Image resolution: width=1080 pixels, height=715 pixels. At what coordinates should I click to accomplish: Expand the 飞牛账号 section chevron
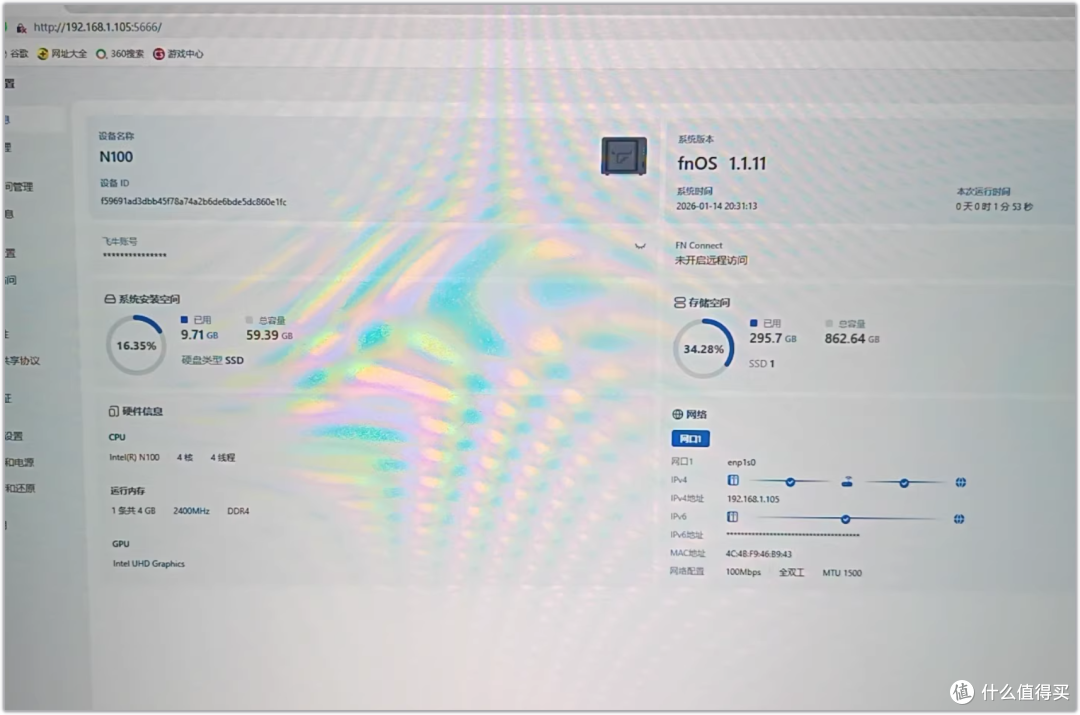(640, 245)
